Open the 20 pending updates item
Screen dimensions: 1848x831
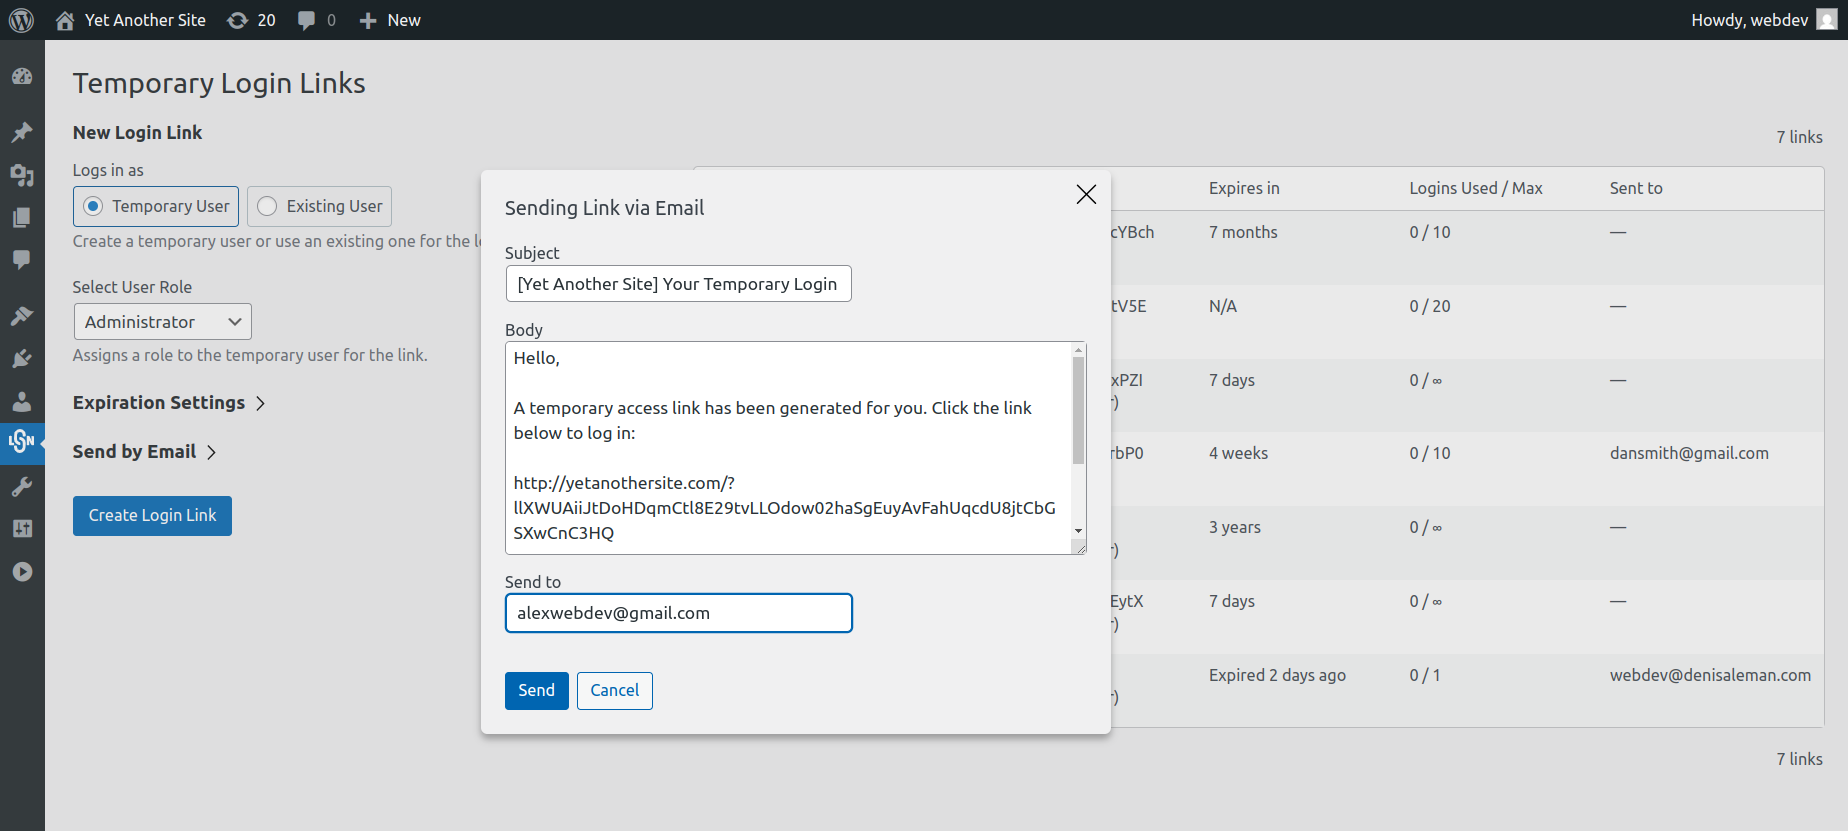(251, 20)
